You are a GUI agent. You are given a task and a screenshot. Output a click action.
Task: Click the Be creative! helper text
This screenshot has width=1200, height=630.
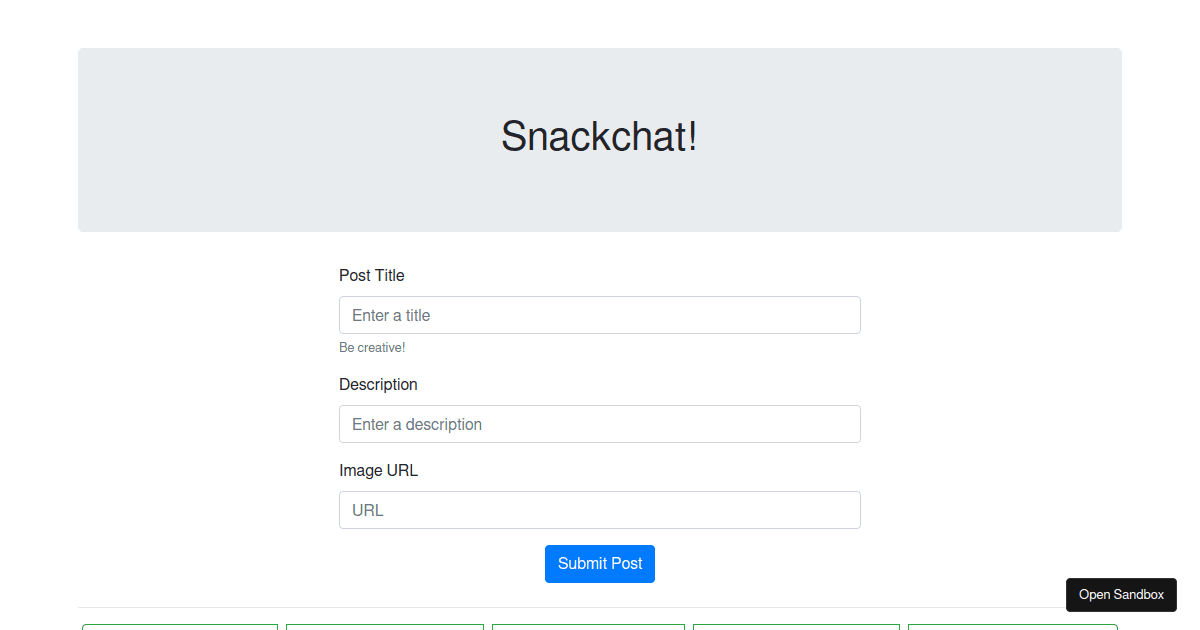point(372,347)
